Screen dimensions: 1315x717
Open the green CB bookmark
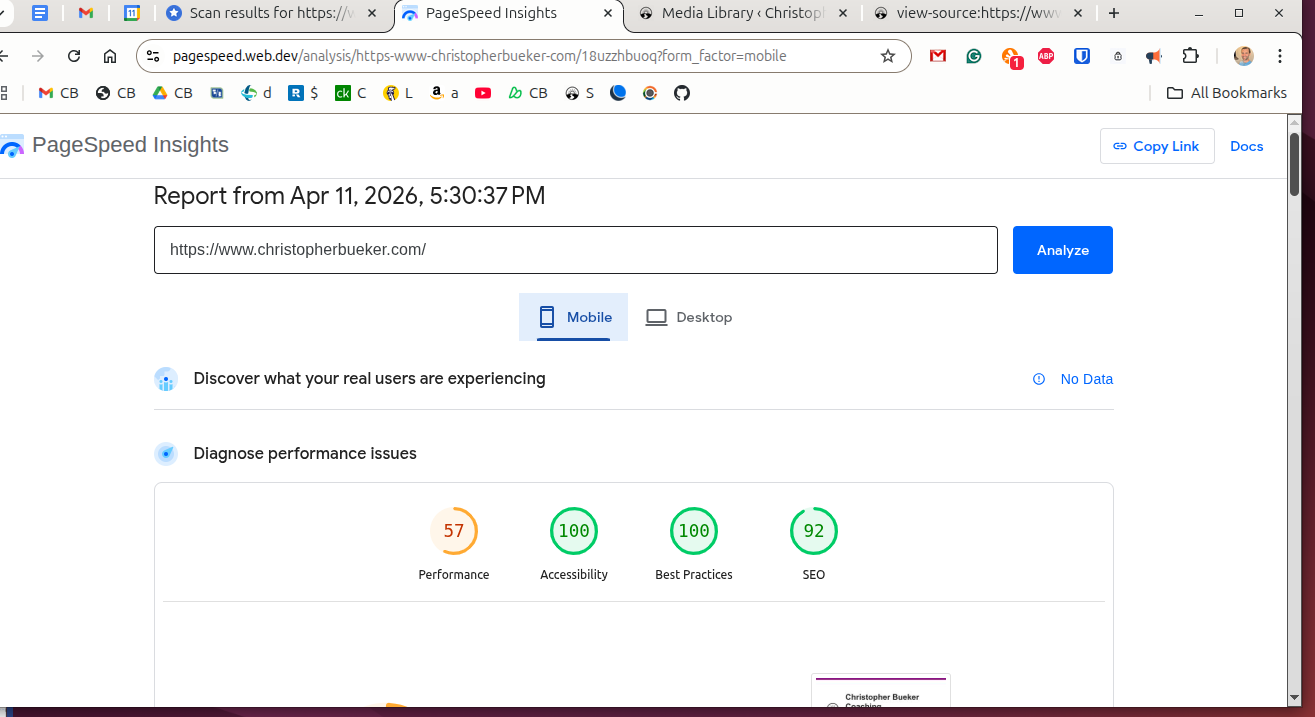(528, 93)
